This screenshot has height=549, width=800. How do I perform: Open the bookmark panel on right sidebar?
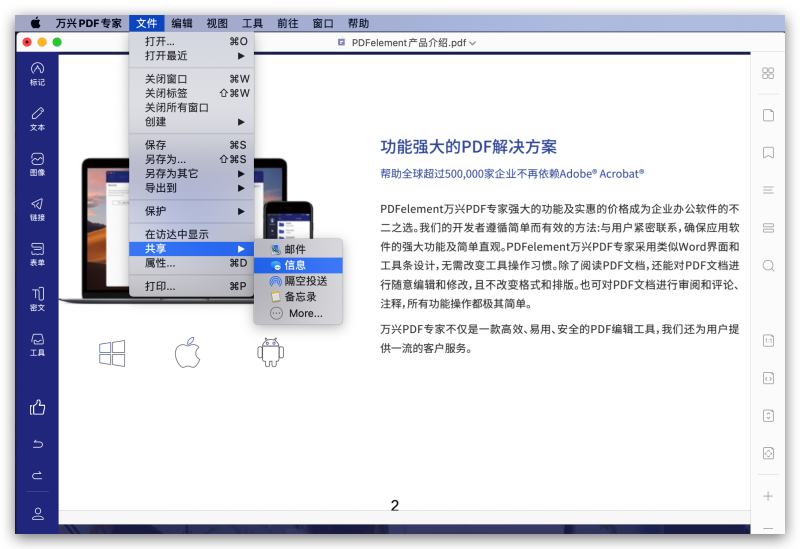[768, 153]
